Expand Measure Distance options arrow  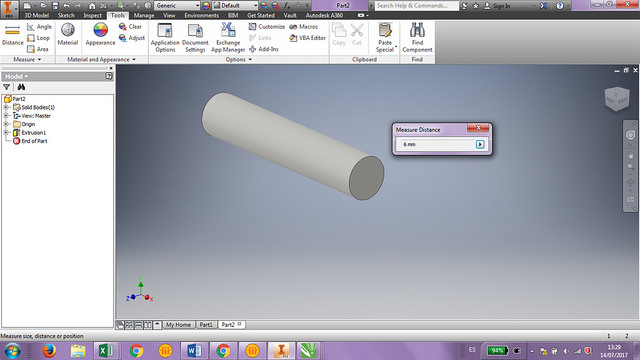tap(480, 144)
